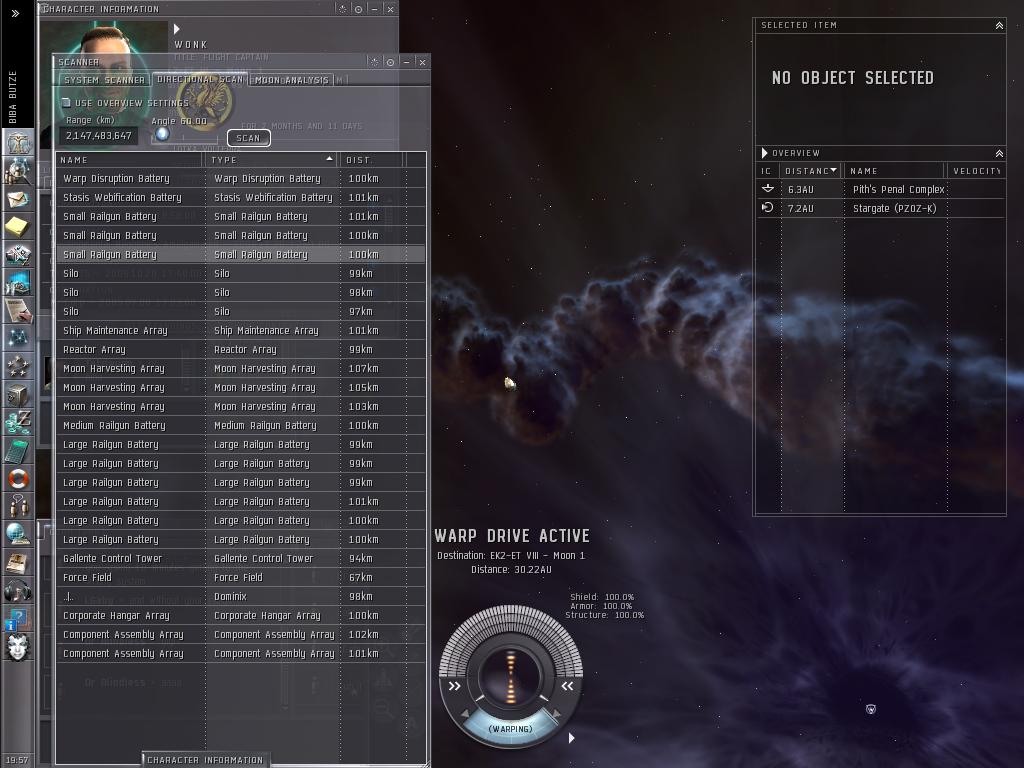Click the ship bracket icon in space

point(510,384)
